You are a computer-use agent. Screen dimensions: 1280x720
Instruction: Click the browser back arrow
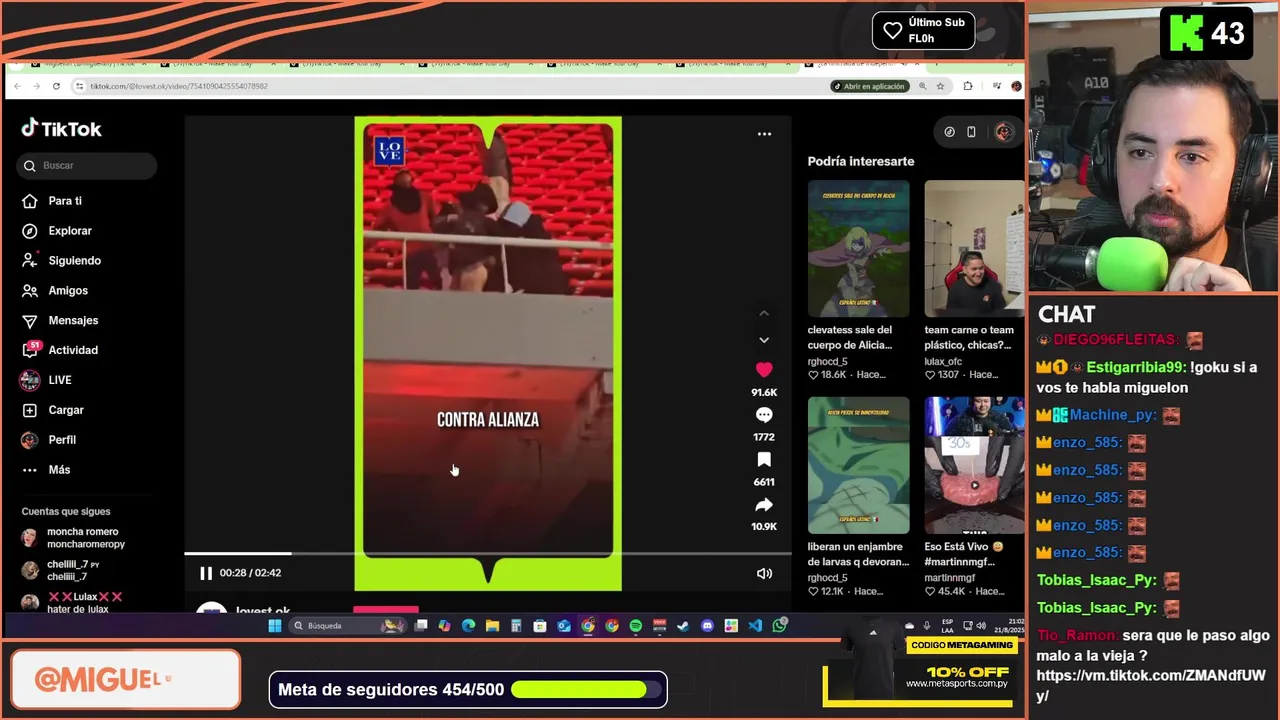[17, 86]
